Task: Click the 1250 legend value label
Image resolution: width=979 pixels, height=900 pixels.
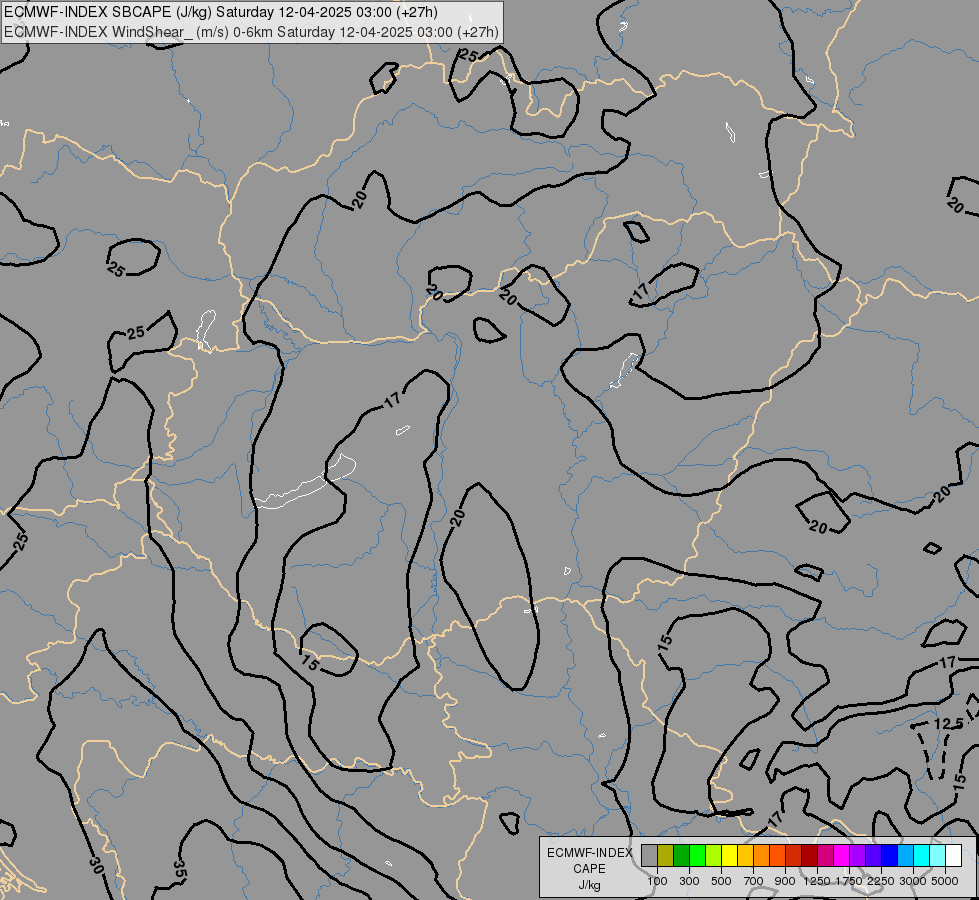Action: click(x=817, y=881)
